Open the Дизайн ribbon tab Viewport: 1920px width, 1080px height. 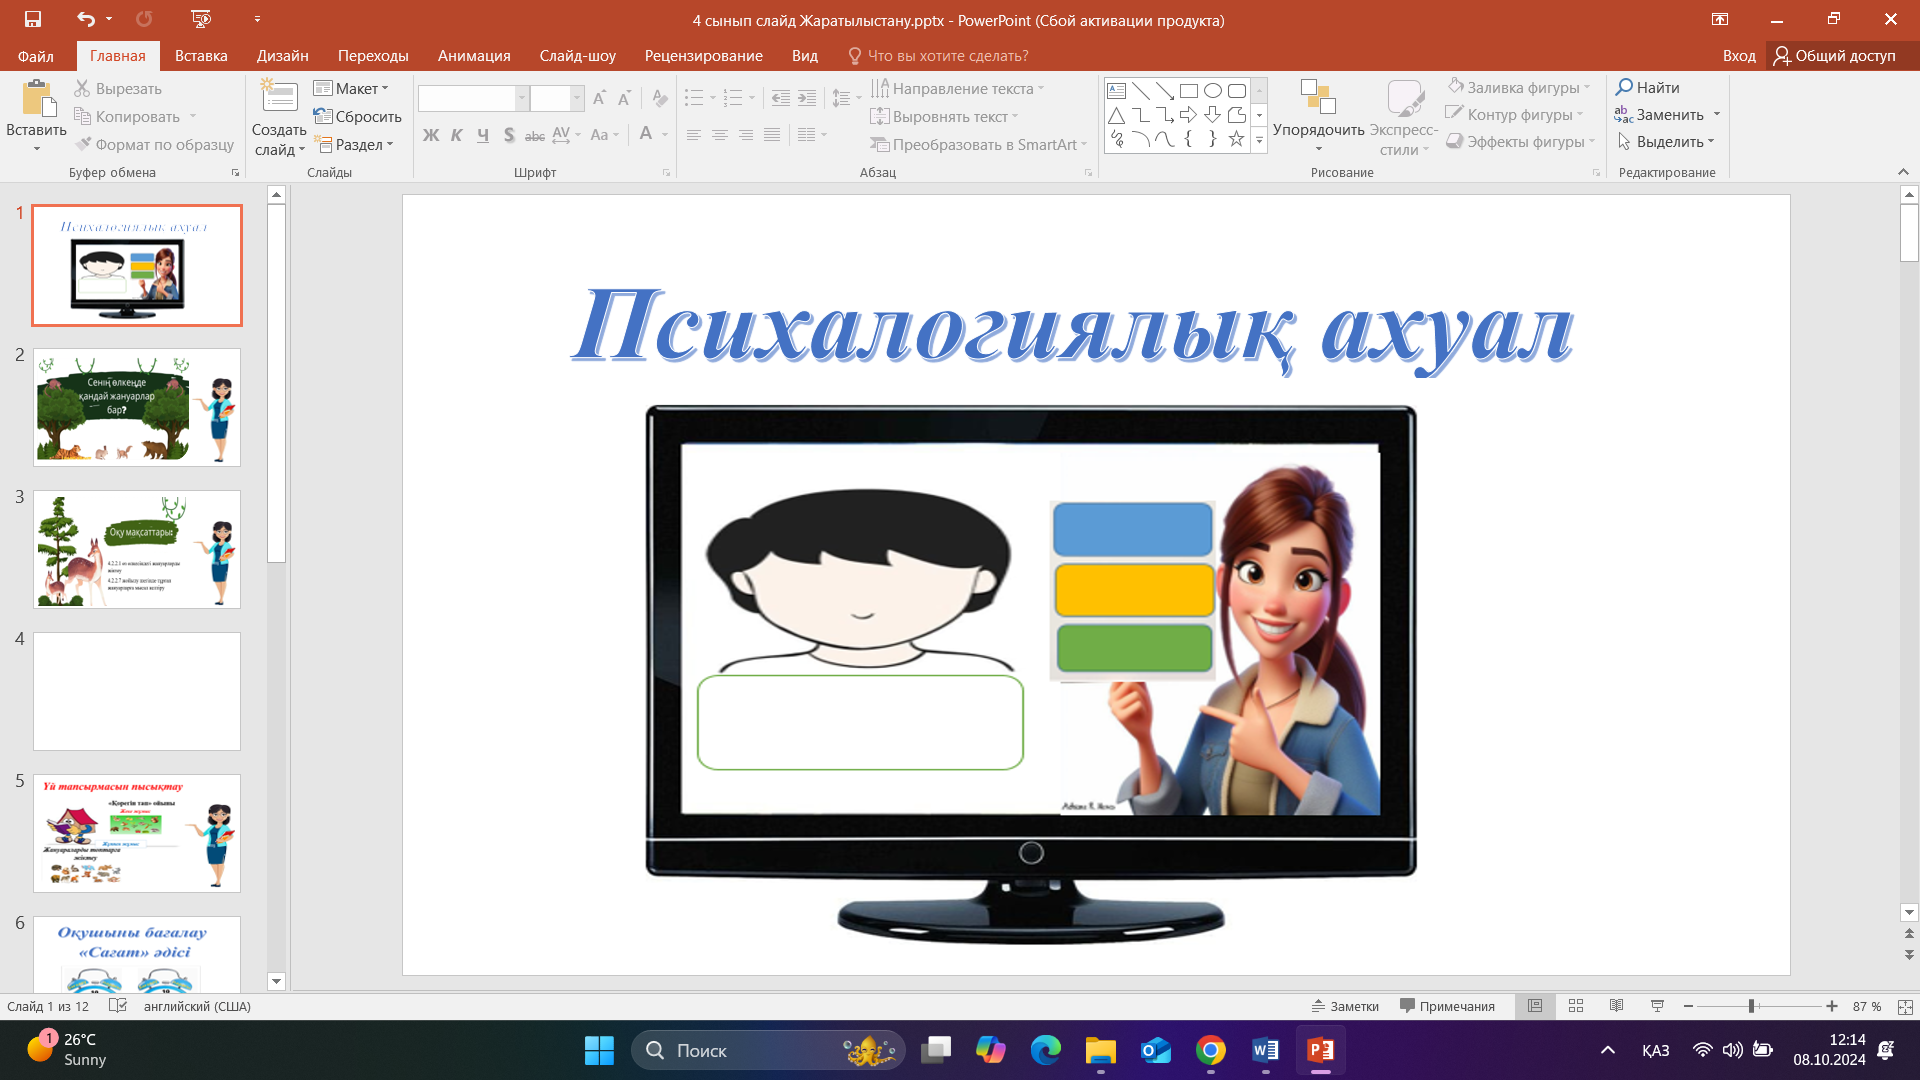click(x=282, y=56)
